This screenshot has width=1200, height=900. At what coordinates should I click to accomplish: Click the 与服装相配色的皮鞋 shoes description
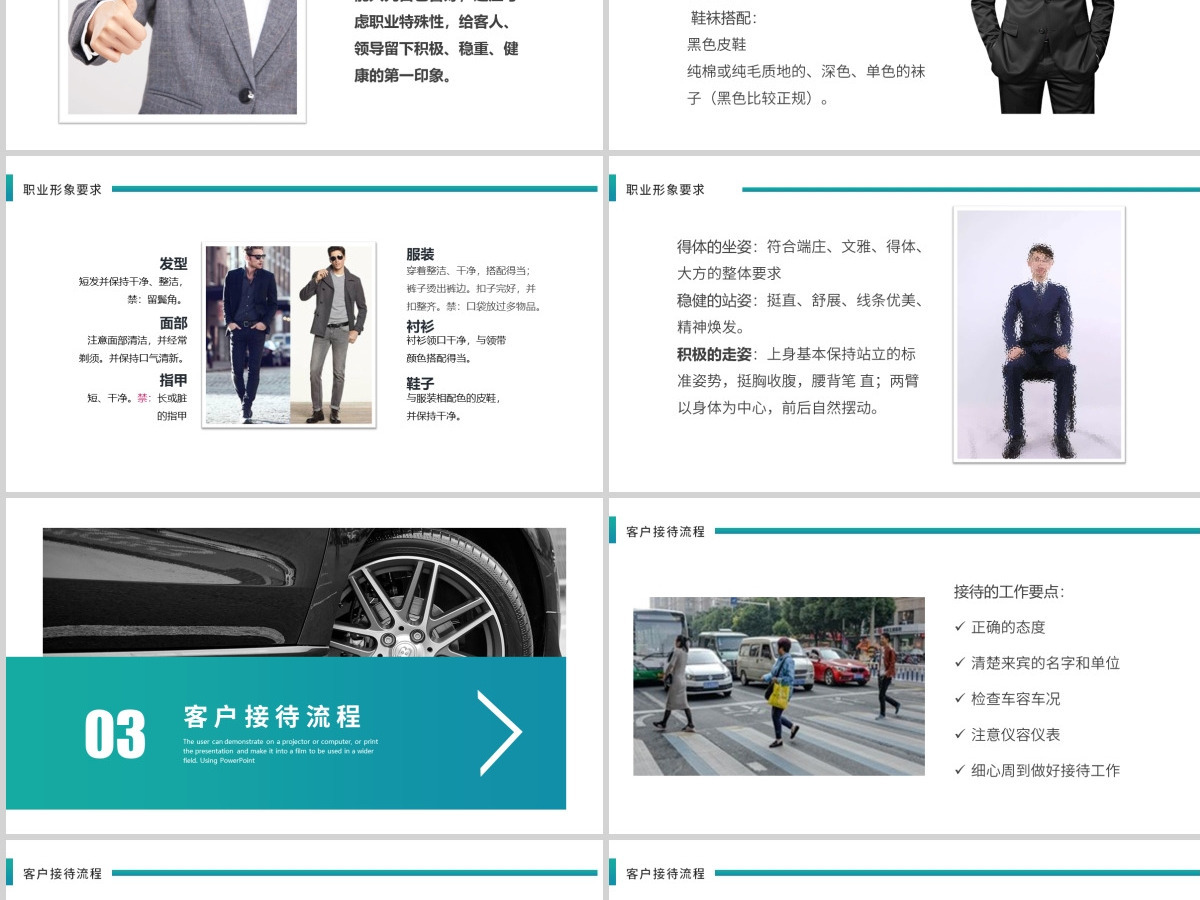(453, 406)
